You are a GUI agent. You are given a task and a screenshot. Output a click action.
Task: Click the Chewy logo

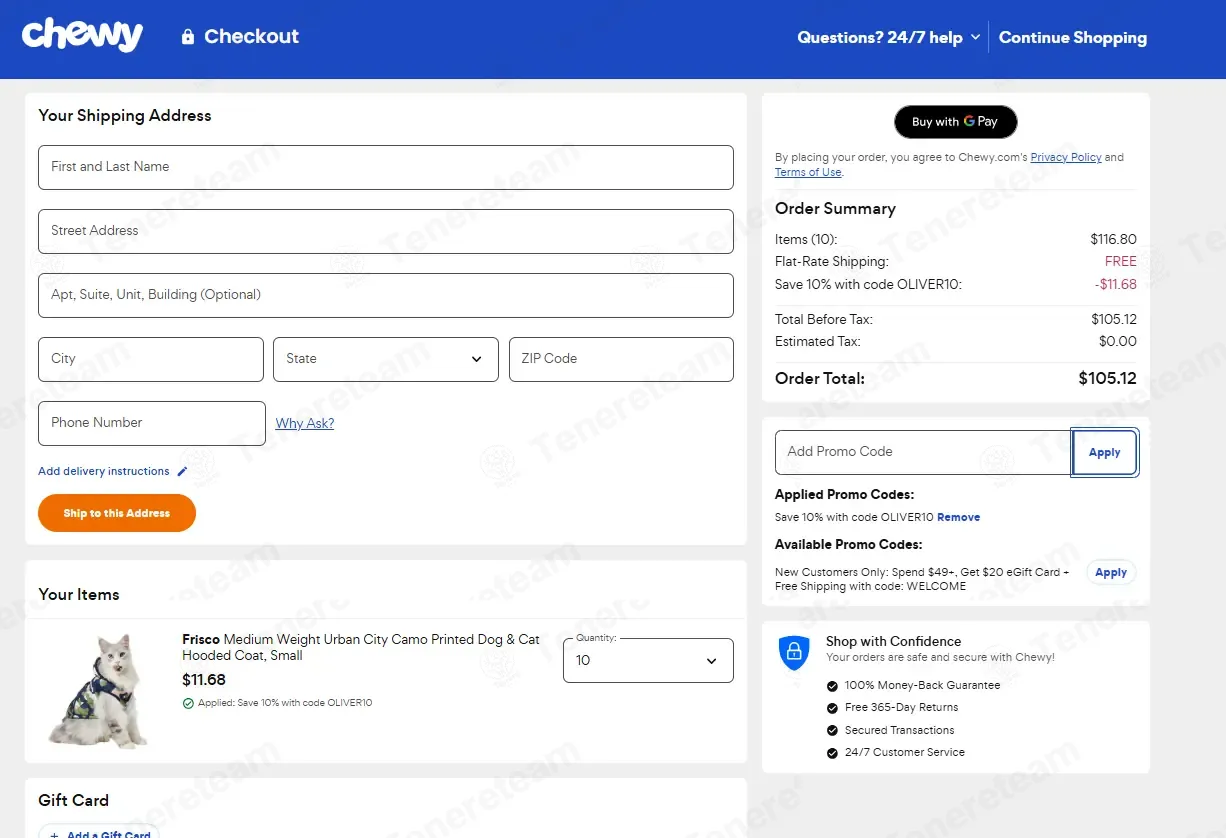(82, 35)
